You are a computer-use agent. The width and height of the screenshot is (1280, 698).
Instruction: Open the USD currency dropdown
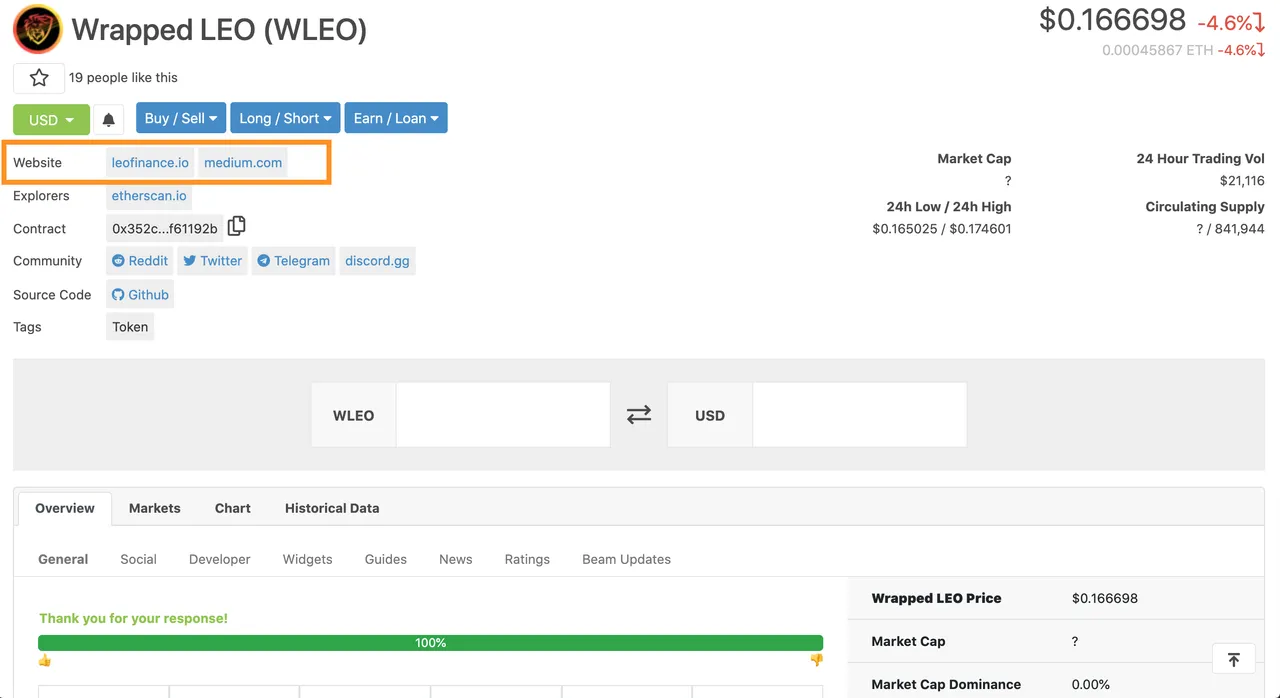(51, 119)
